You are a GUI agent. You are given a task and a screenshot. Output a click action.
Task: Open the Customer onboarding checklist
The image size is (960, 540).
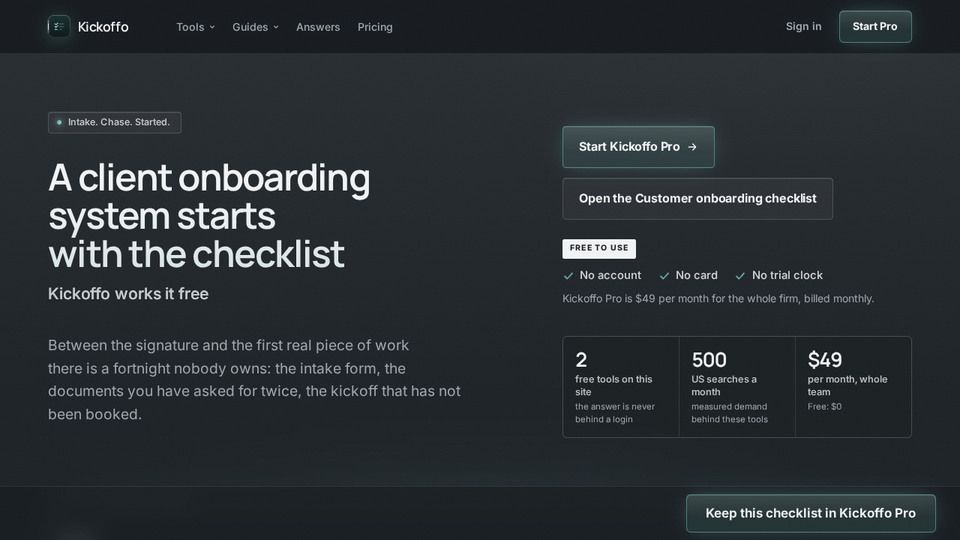pos(697,198)
